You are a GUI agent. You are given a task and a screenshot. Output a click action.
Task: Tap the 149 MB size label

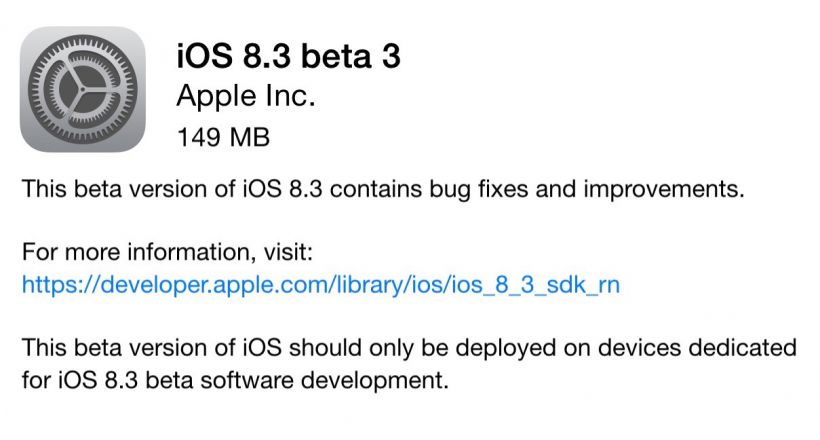click(223, 138)
